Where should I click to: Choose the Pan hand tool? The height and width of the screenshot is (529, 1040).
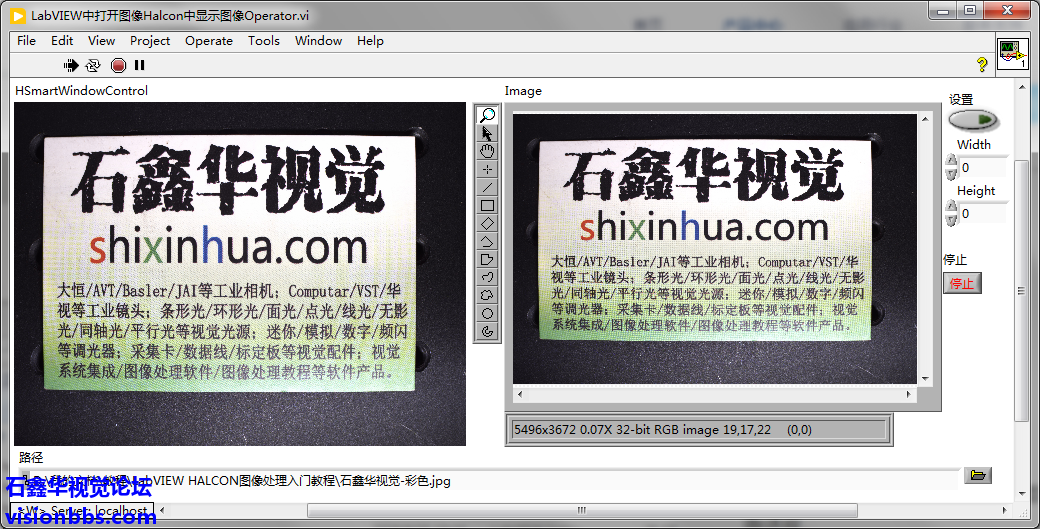coord(487,151)
